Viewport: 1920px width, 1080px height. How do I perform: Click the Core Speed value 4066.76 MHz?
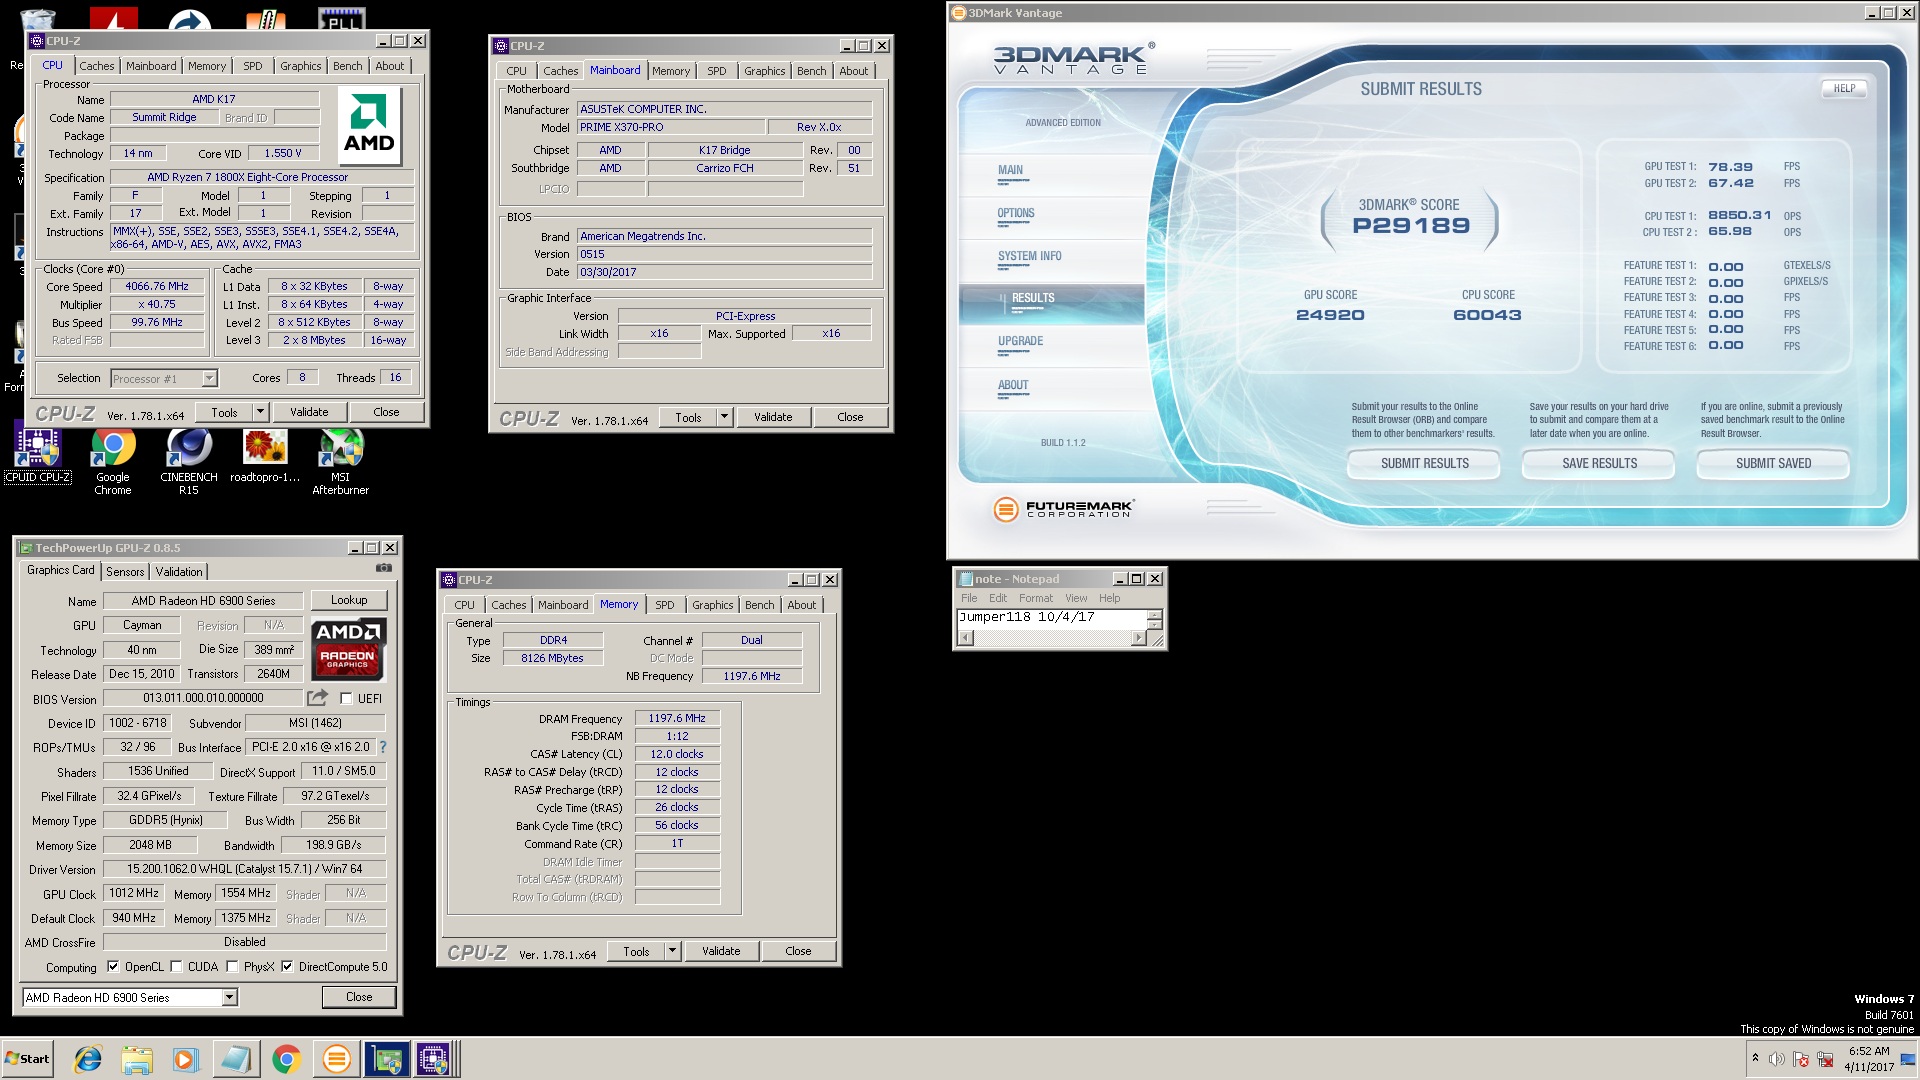click(157, 287)
